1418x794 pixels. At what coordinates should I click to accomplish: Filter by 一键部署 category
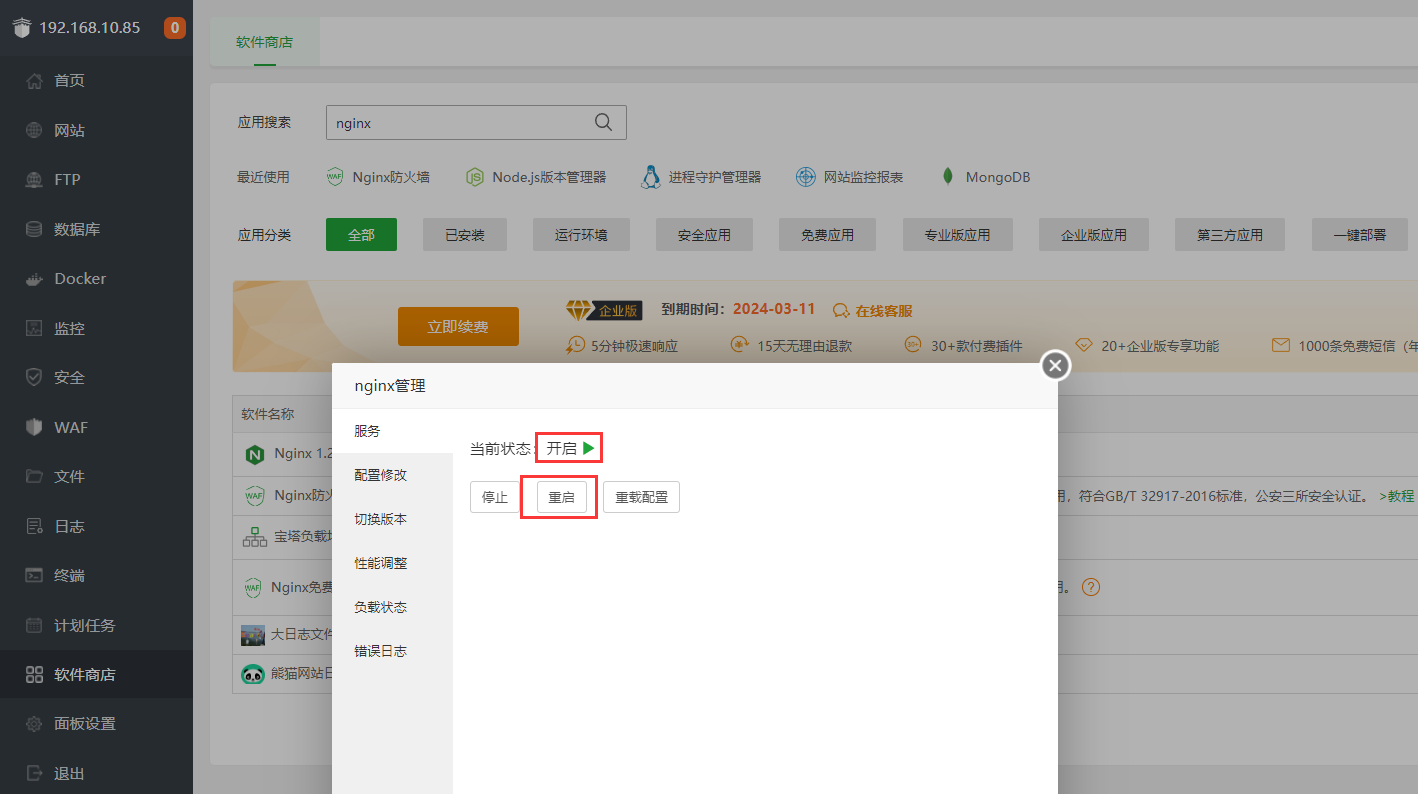[1360, 235]
